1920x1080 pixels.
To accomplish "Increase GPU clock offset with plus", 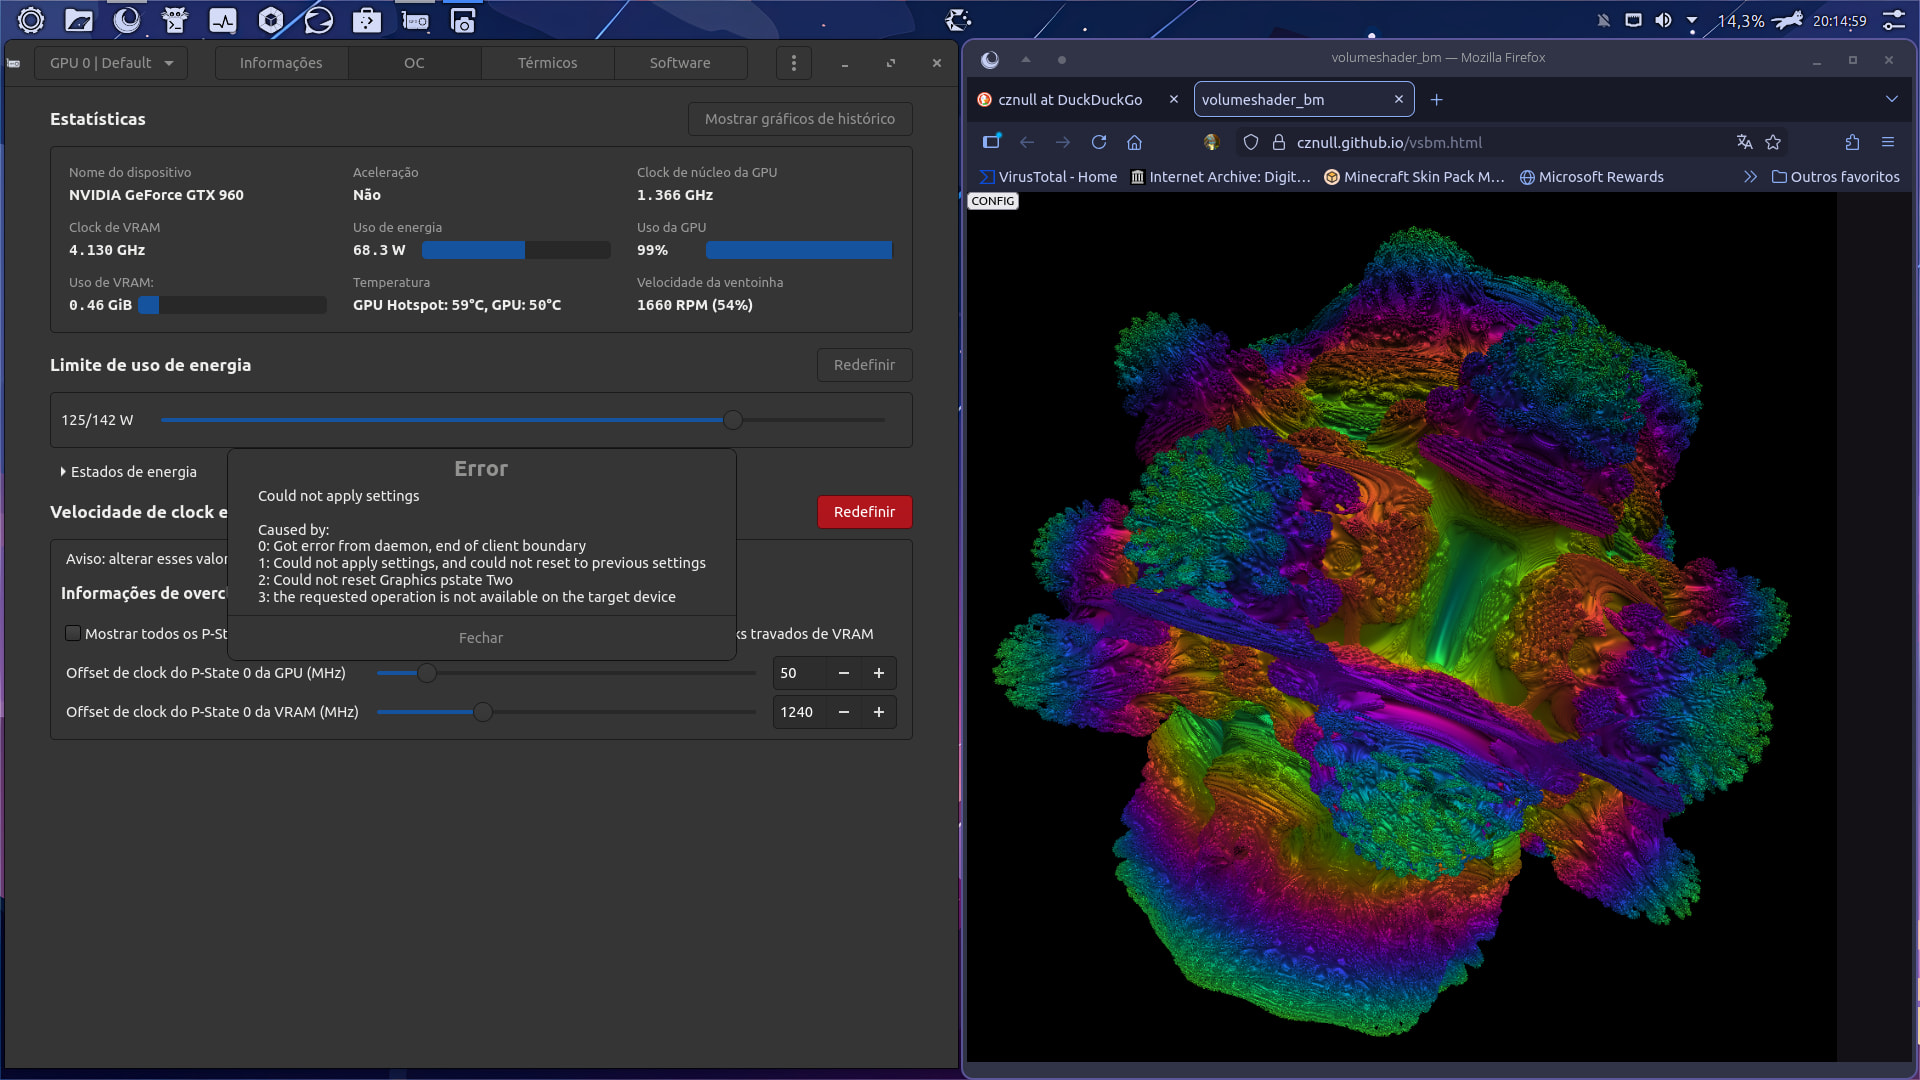I will [879, 673].
